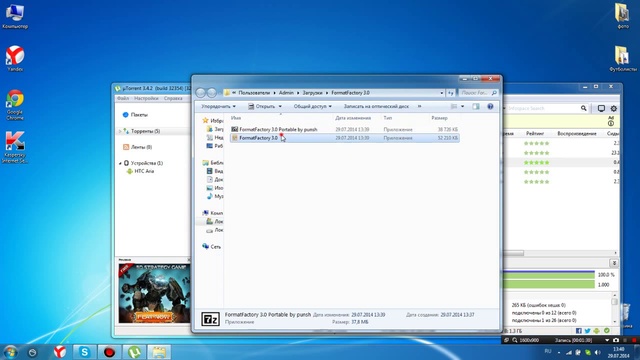Viewport: 640px width, 360px height.
Task: Click 'Открыть' in Explorer toolbar
Action: tap(261, 107)
